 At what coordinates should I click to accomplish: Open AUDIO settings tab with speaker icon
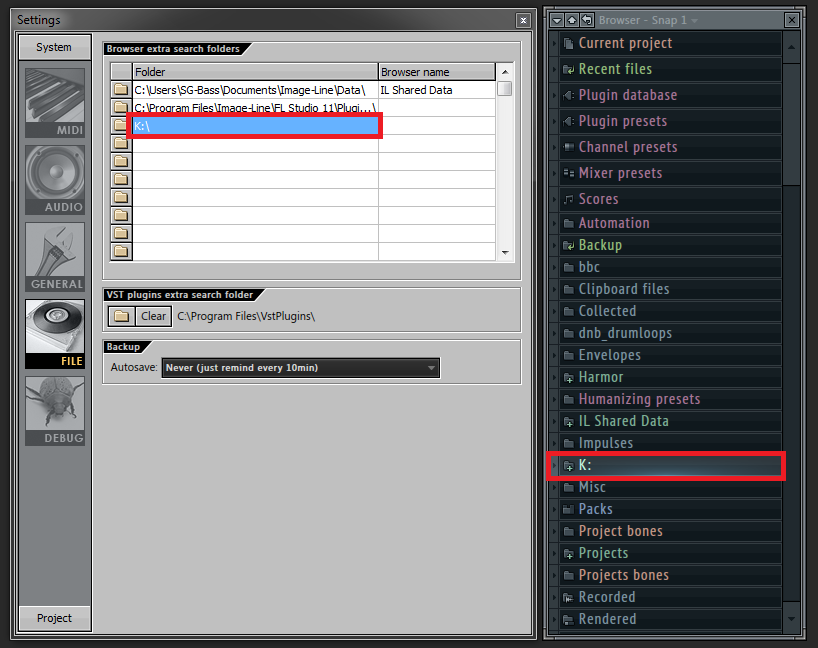point(55,180)
